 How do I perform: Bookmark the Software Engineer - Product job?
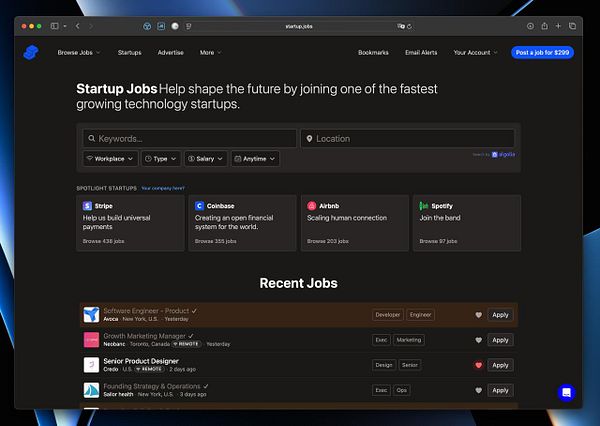pos(478,315)
